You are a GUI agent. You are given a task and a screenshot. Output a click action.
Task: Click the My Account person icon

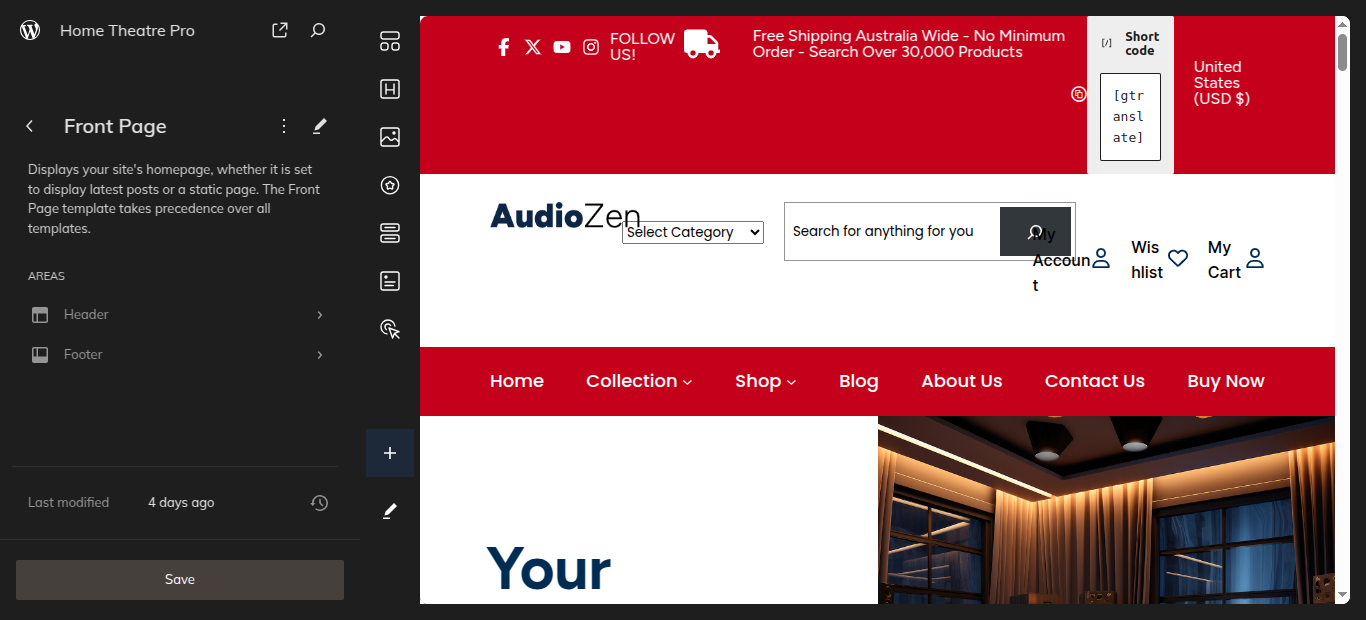[1101, 258]
